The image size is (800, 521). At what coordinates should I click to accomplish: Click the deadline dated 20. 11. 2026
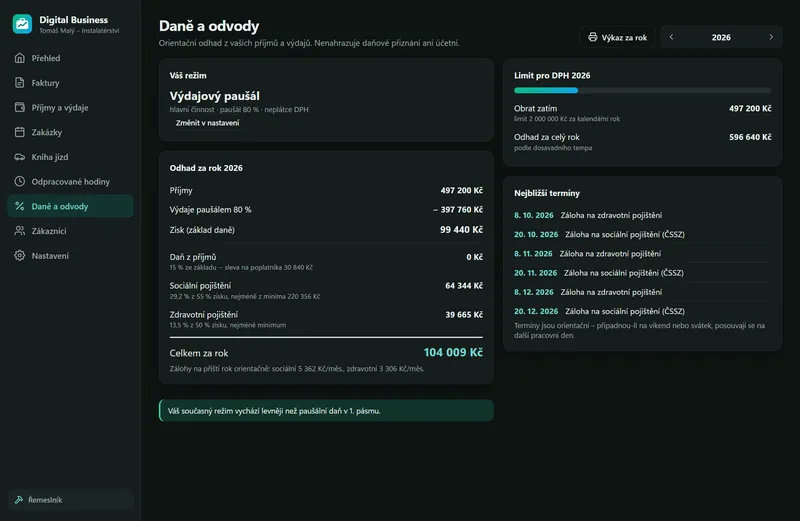(642, 273)
